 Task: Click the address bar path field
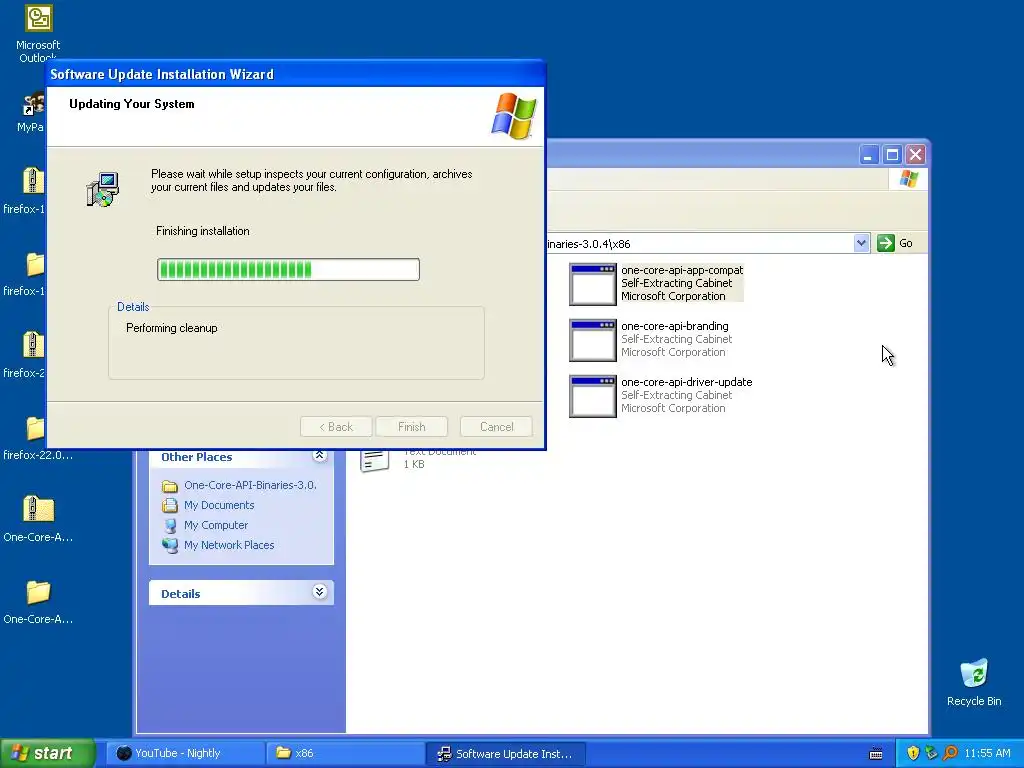(699, 244)
